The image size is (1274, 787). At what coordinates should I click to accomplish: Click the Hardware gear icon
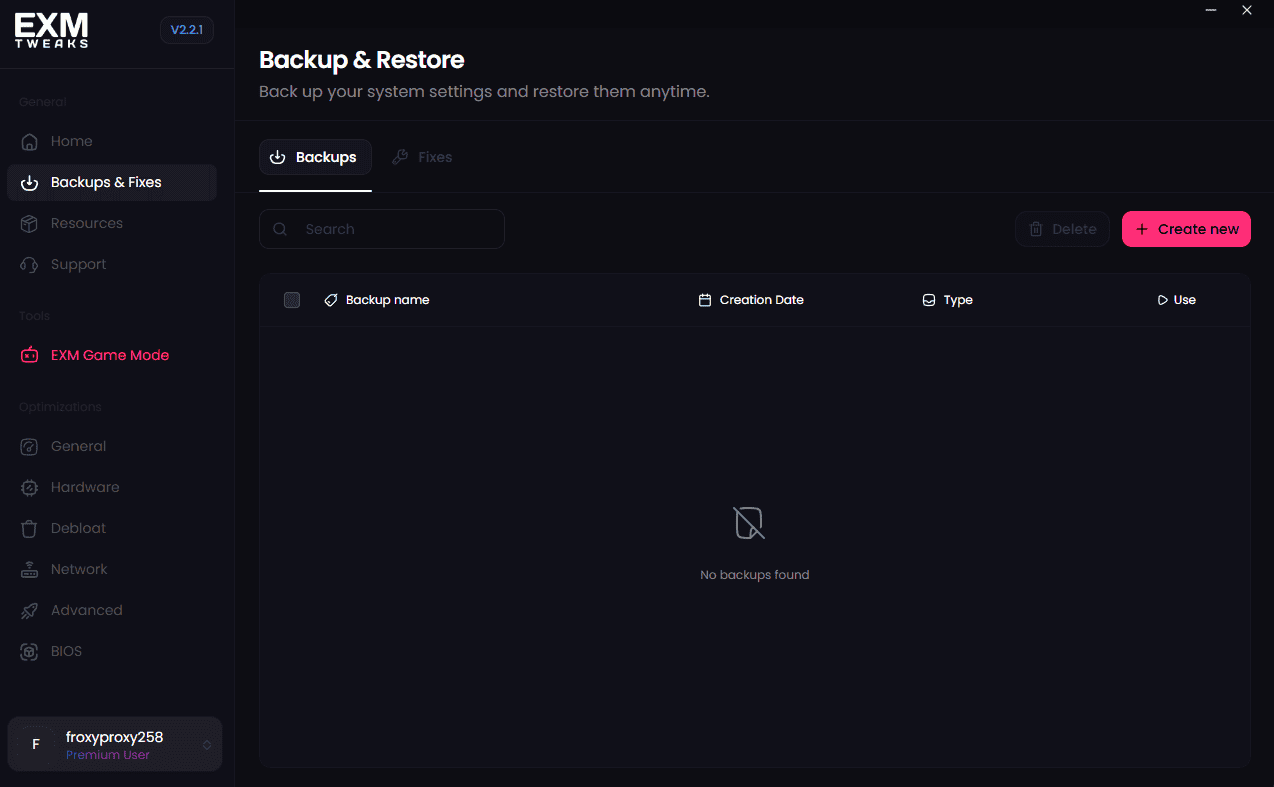[x=30, y=488]
